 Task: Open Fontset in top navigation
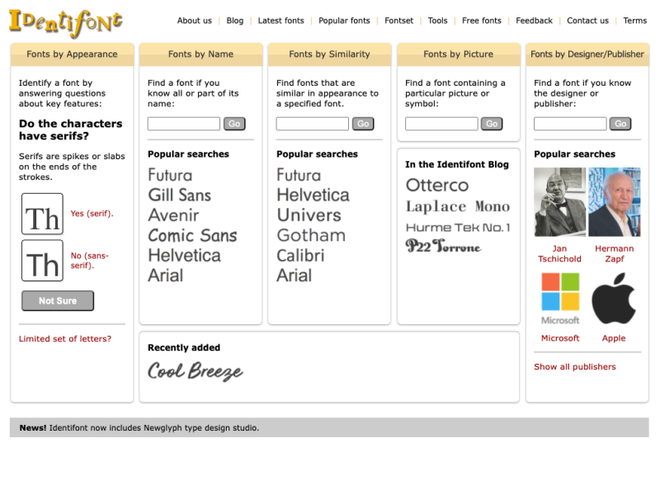[399, 21]
